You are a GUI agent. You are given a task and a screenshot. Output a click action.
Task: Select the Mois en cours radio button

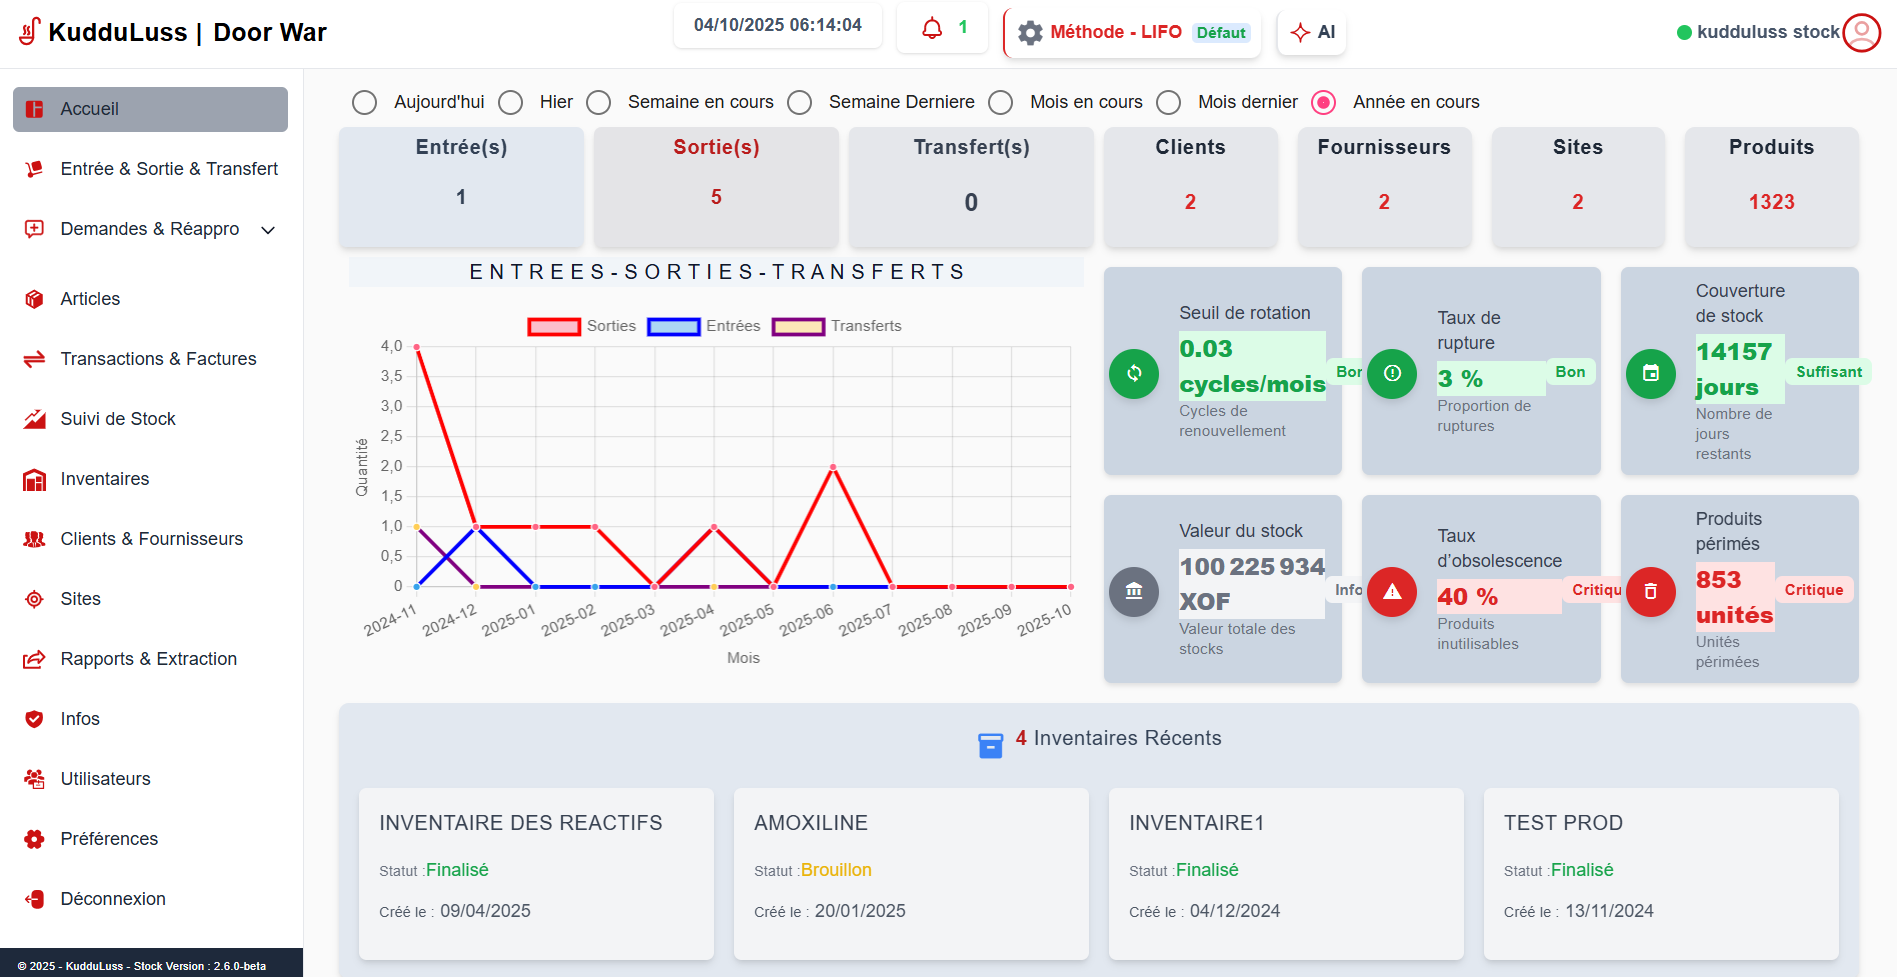1001,103
